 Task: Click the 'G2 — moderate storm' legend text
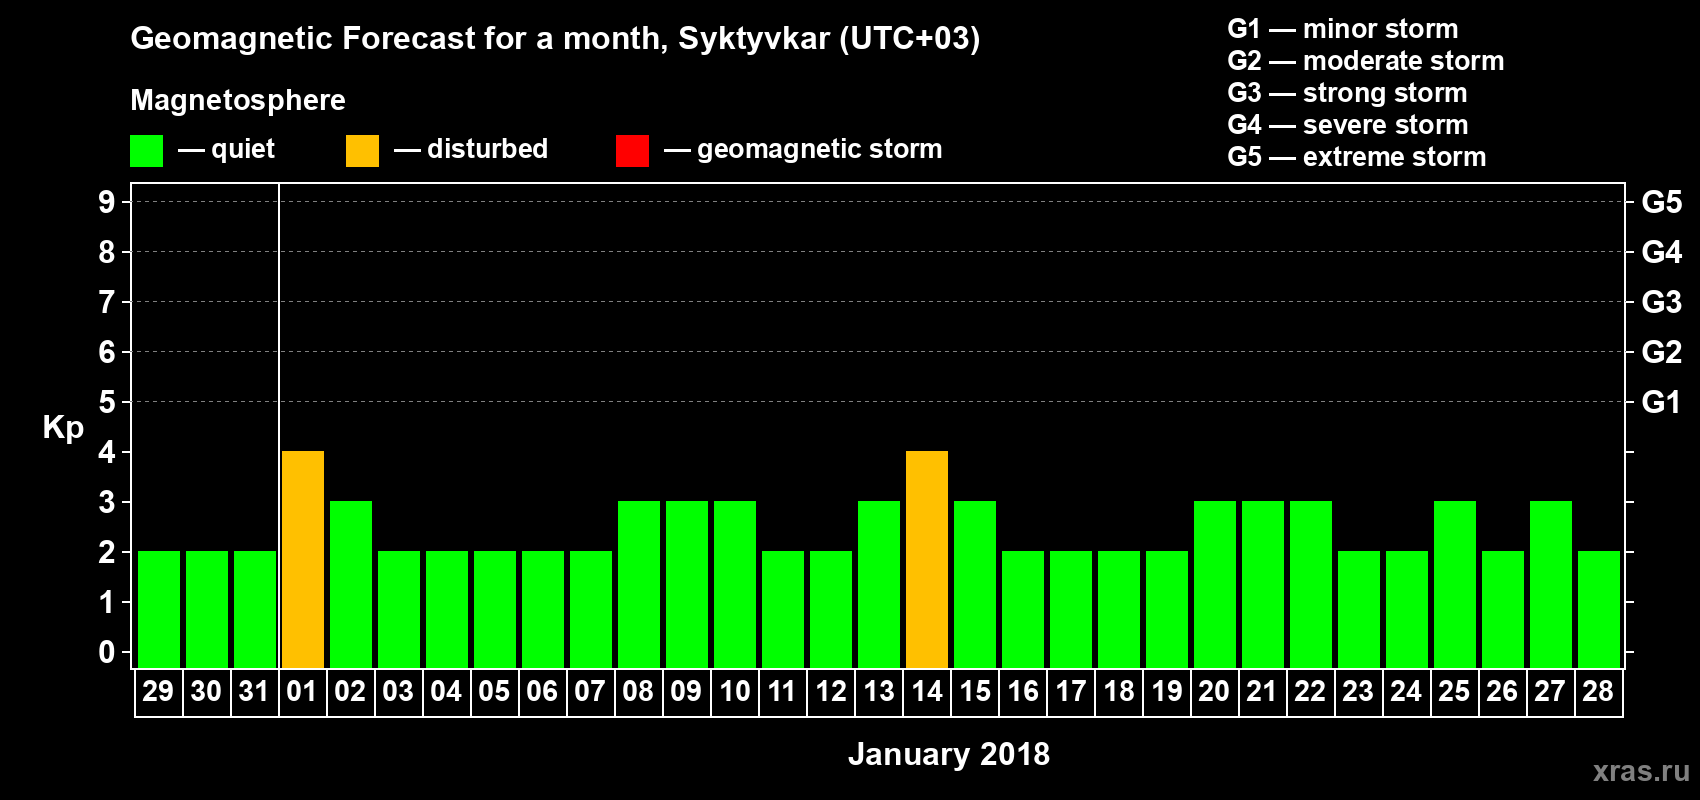coord(1366,61)
